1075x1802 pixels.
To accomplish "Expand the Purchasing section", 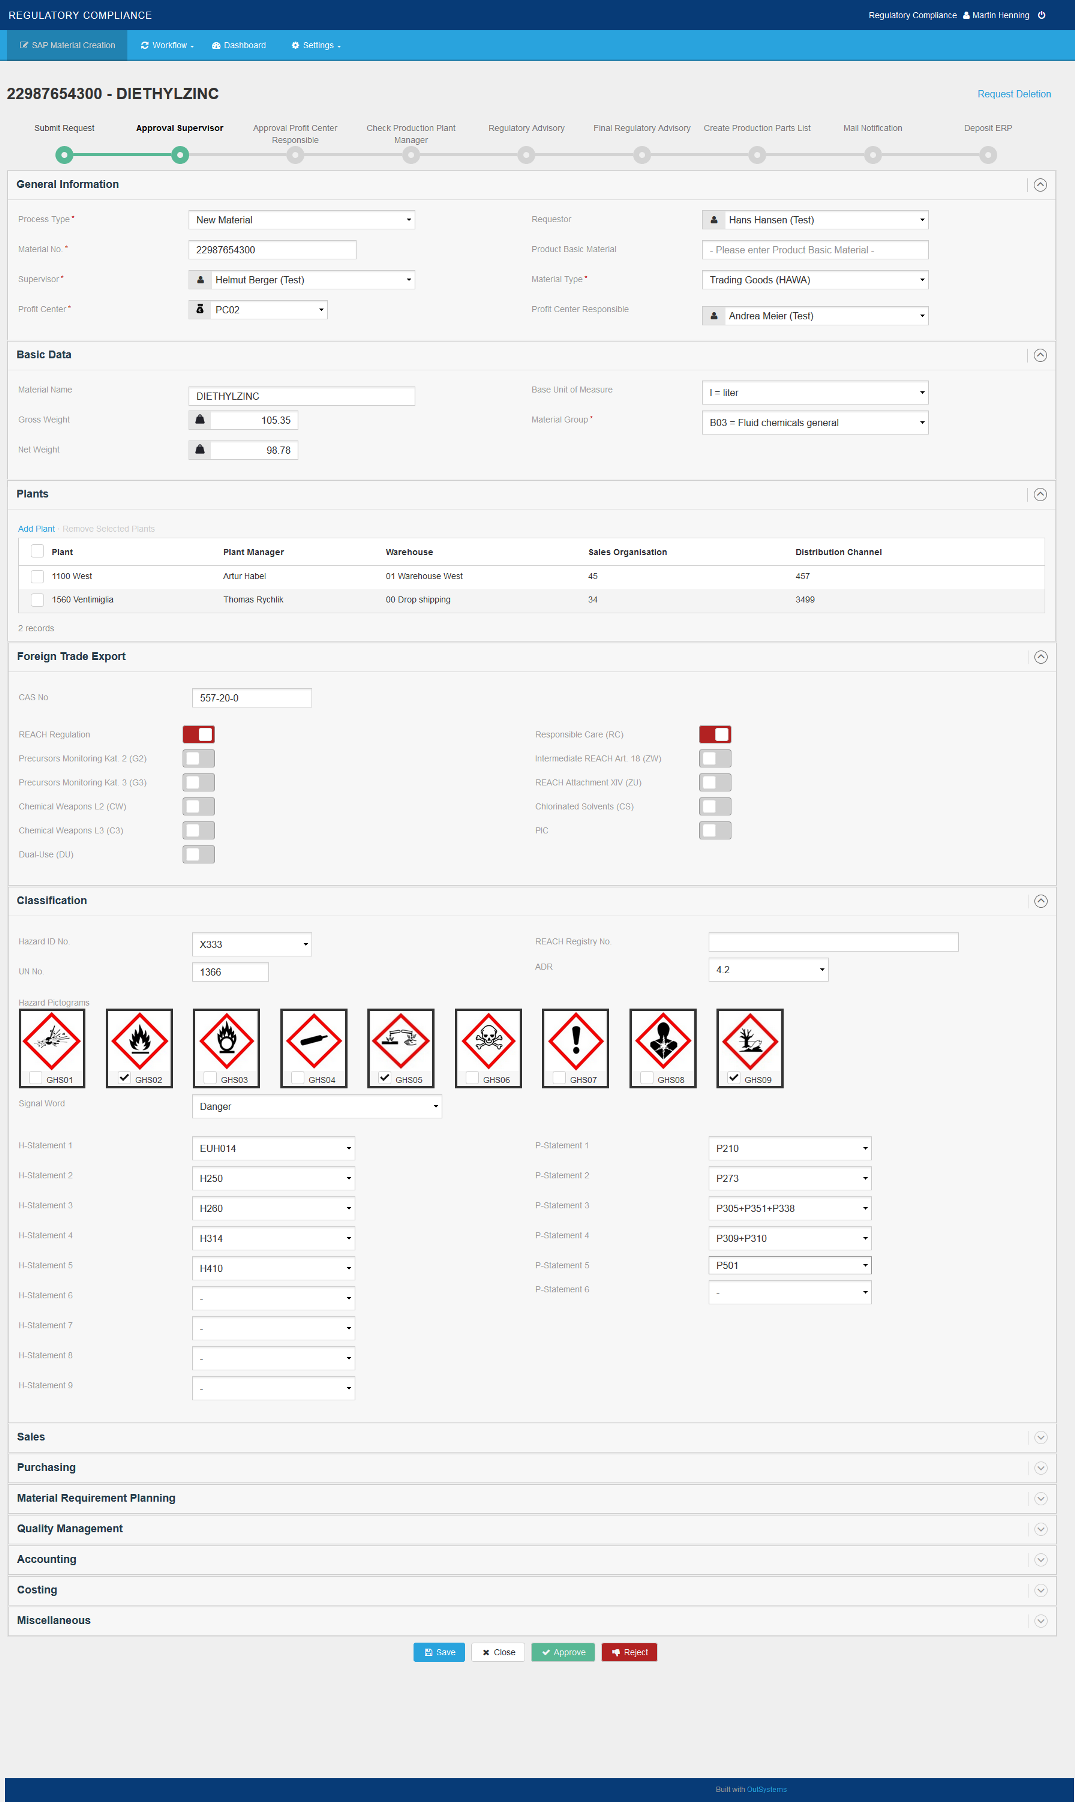I will [1040, 1468].
